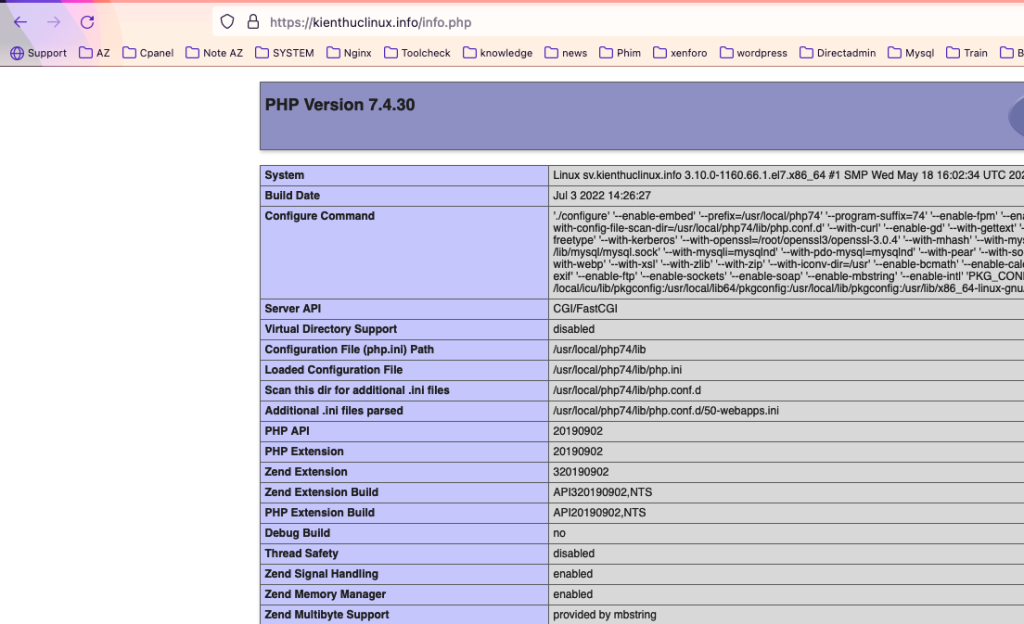The height and width of the screenshot is (624, 1024).
Task: Expand the SYSTEM bookmark folder
Action: (284, 53)
